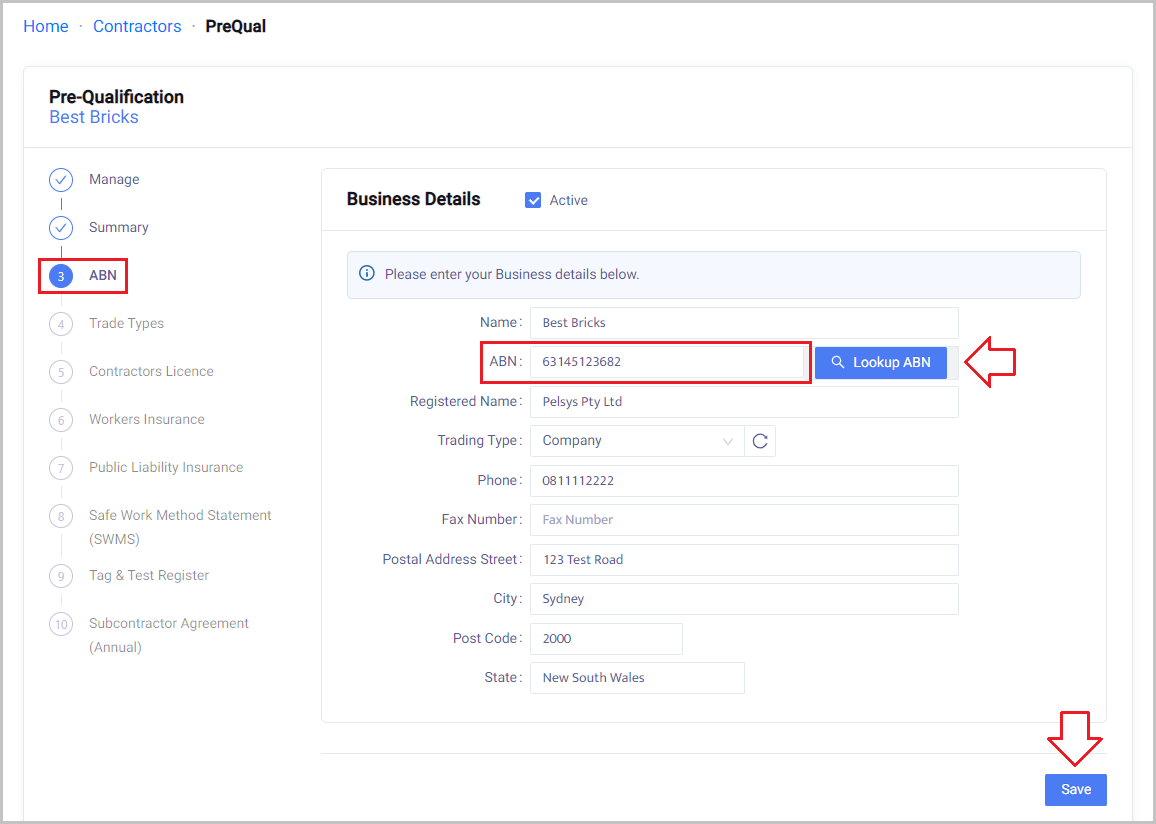Click the Save button
This screenshot has width=1156, height=824.
click(1075, 789)
